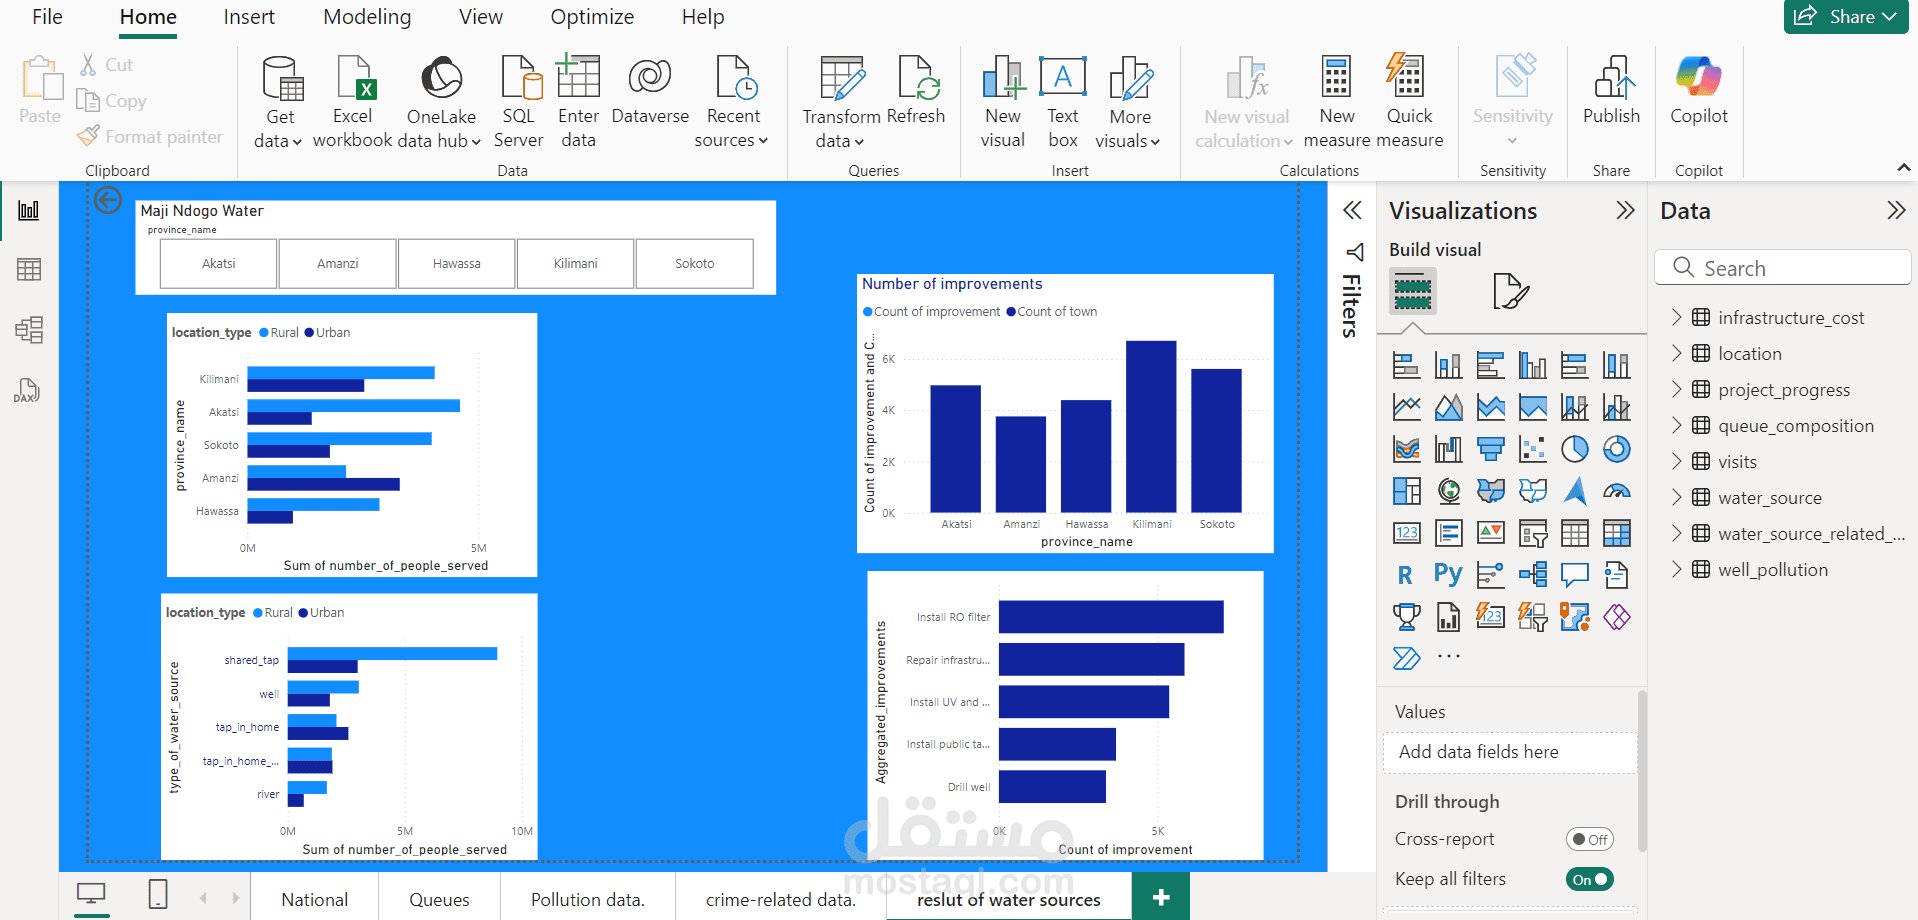The height and width of the screenshot is (920, 1918).
Task: Click the Search box in Data pane
Action: [x=1783, y=268]
